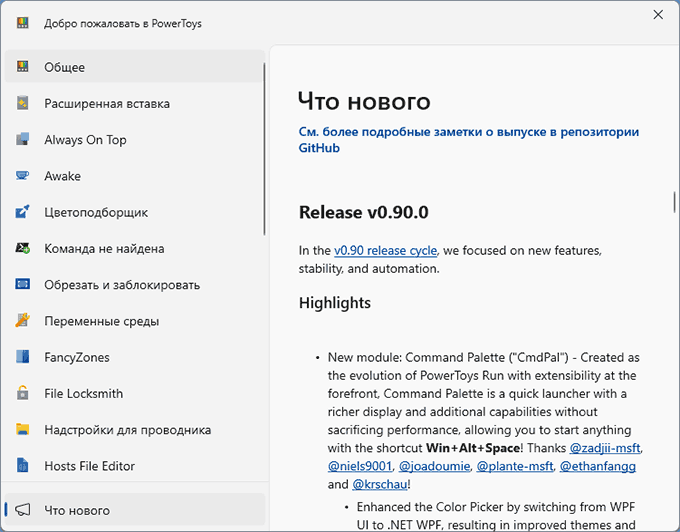Open Команда не найдена module

(x=134, y=248)
